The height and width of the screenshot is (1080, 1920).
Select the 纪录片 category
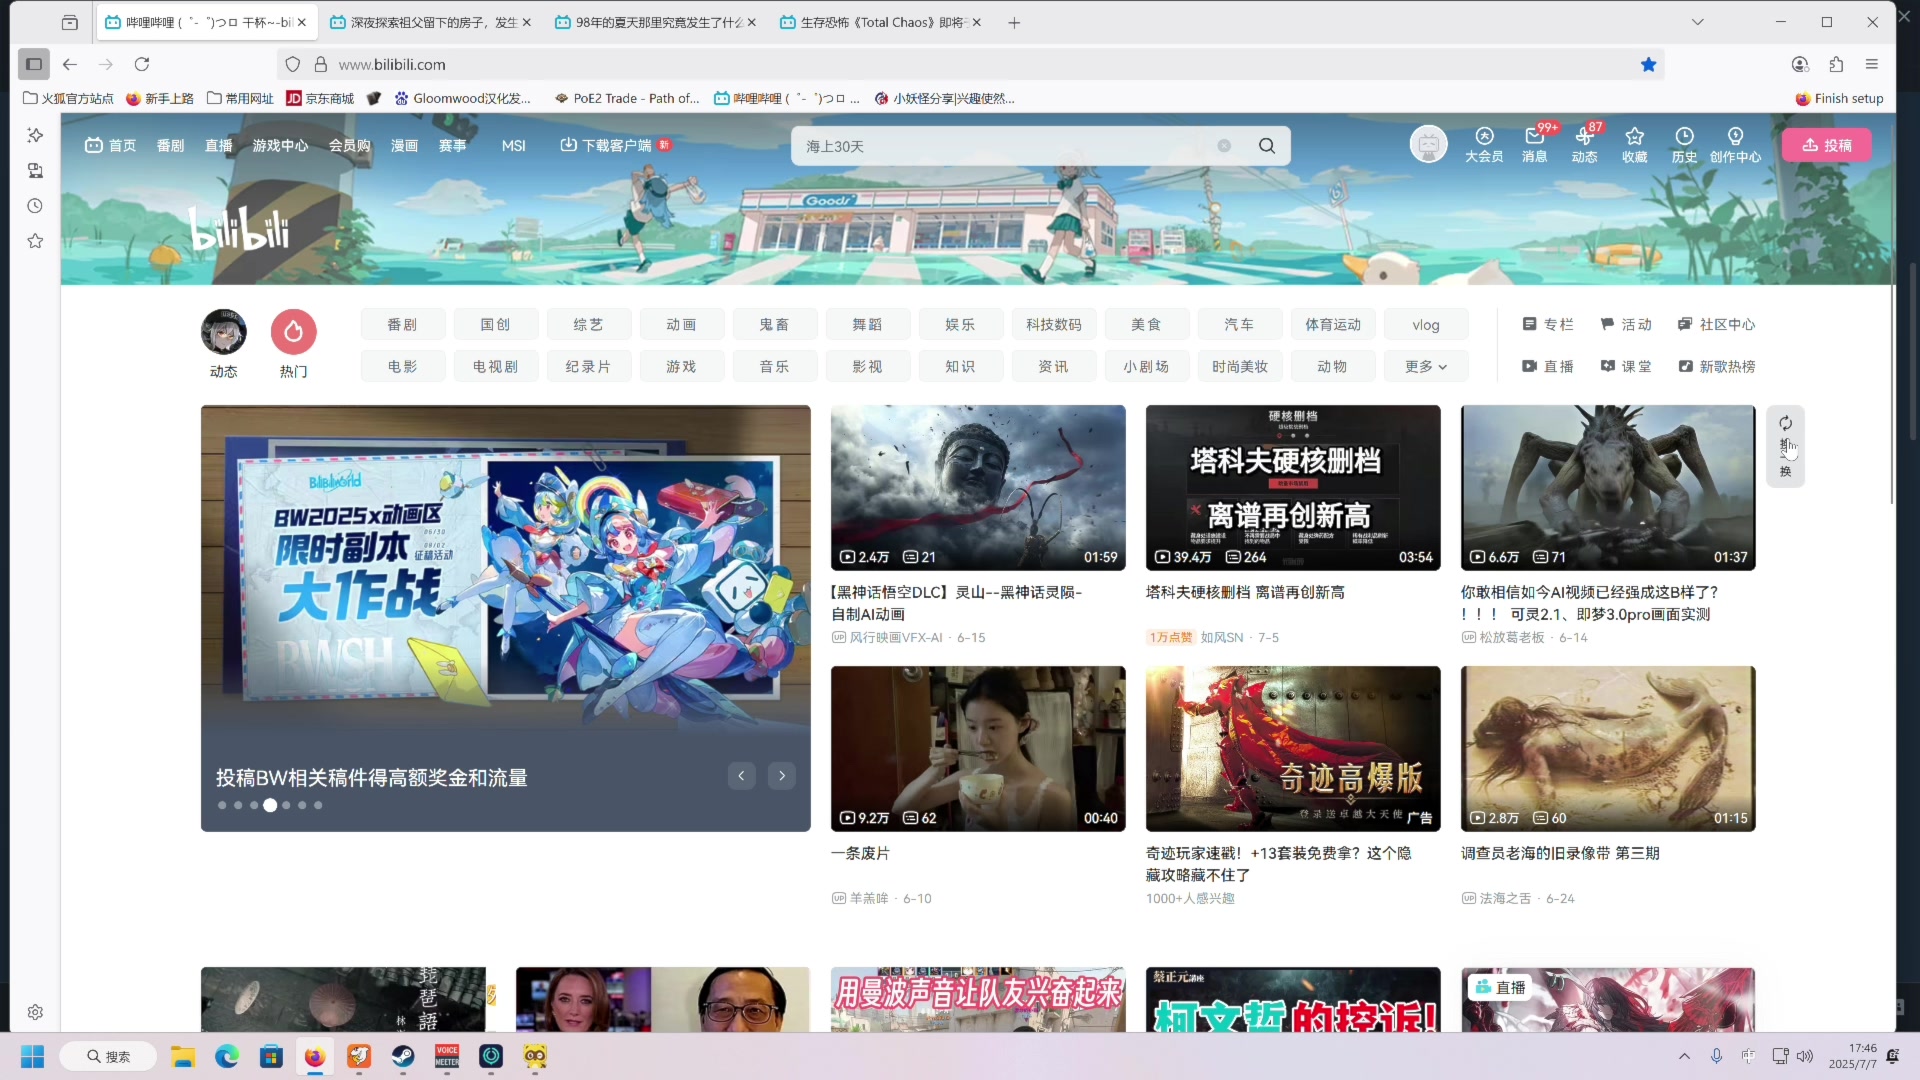pyautogui.click(x=588, y=367)
